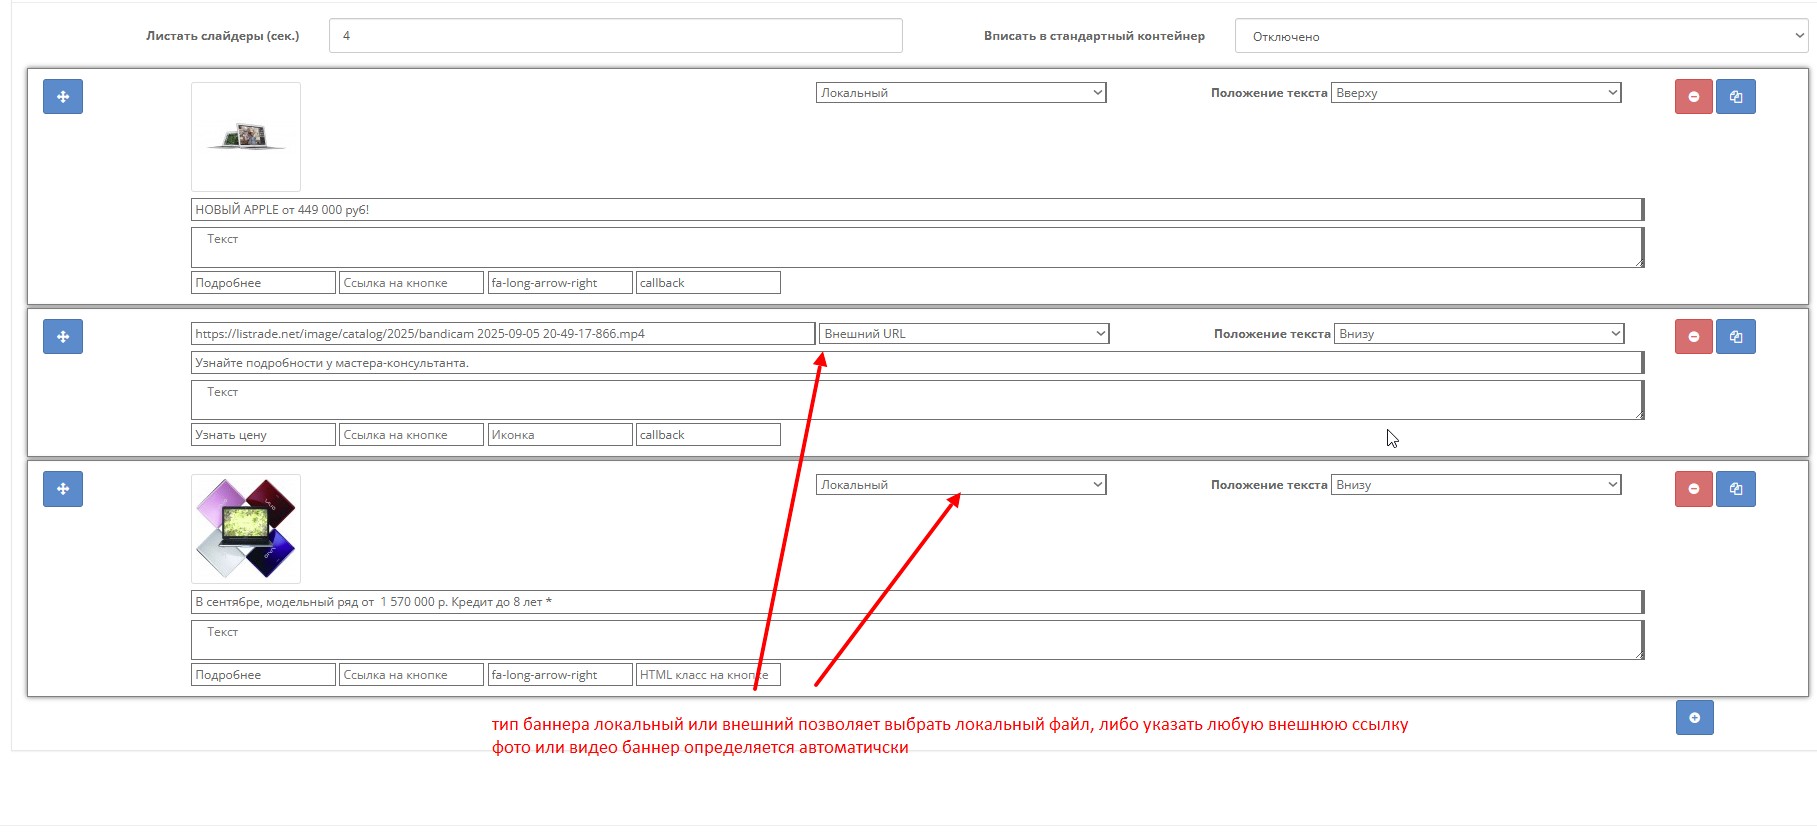Click the move handle of the Apple banner
The width and height of the screenshot is (1817, 838).
62,97
